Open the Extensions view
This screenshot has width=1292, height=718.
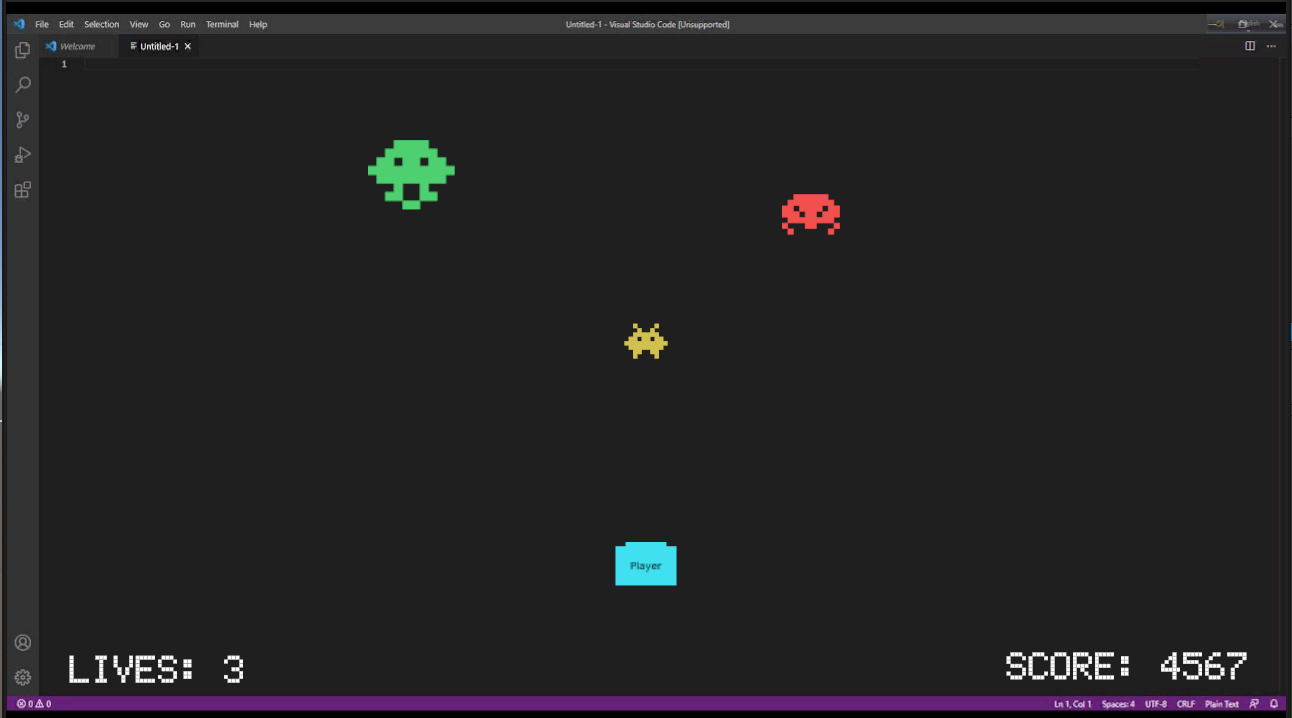22,190
